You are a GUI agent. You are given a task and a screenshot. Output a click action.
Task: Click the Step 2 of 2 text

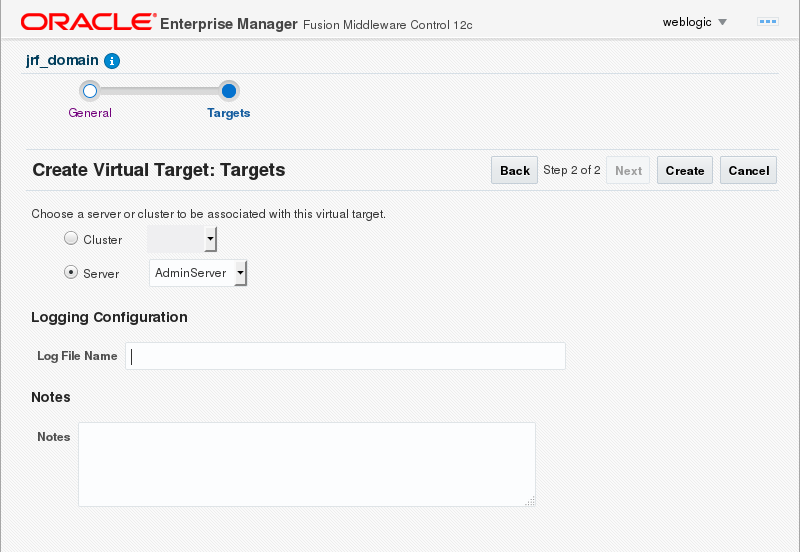(571, 170)
